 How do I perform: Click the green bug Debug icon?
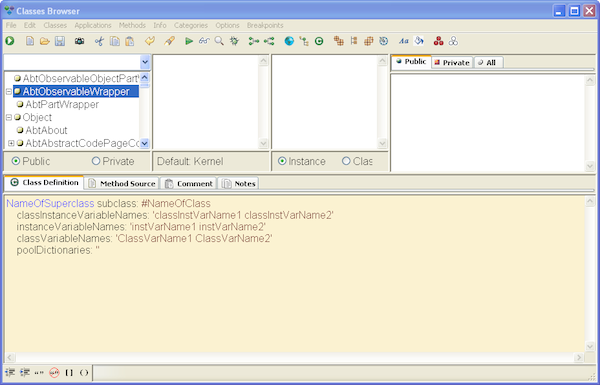234,41
